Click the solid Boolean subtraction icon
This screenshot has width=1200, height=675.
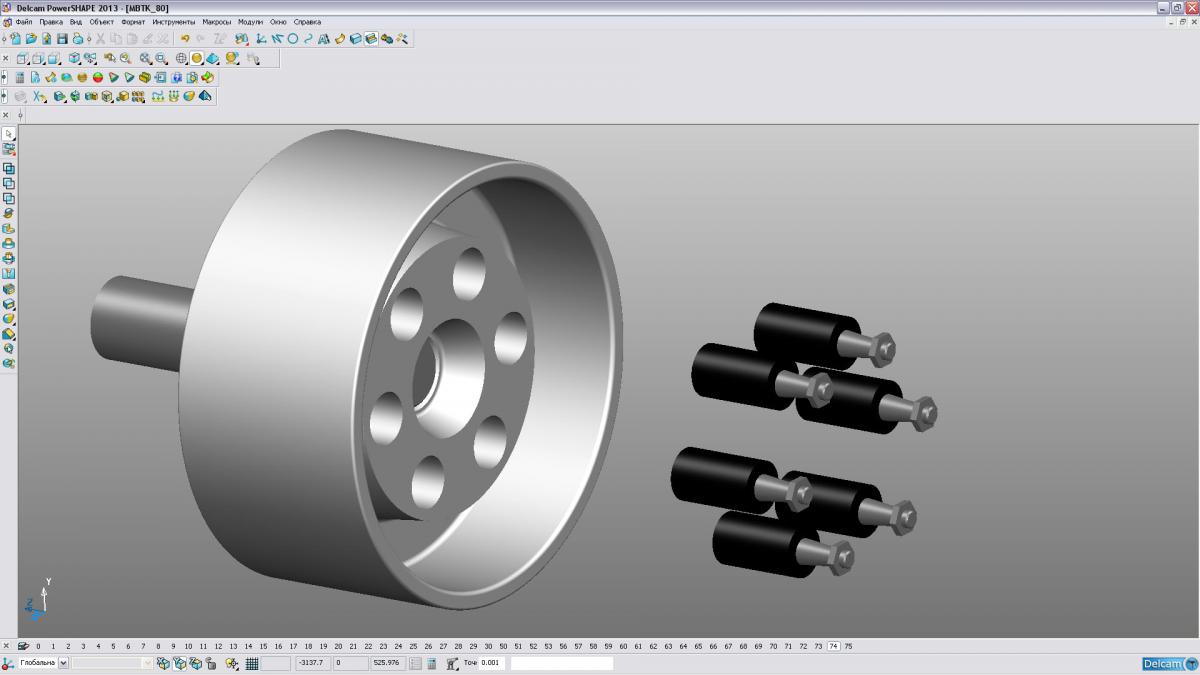click(x=9, y=183)
